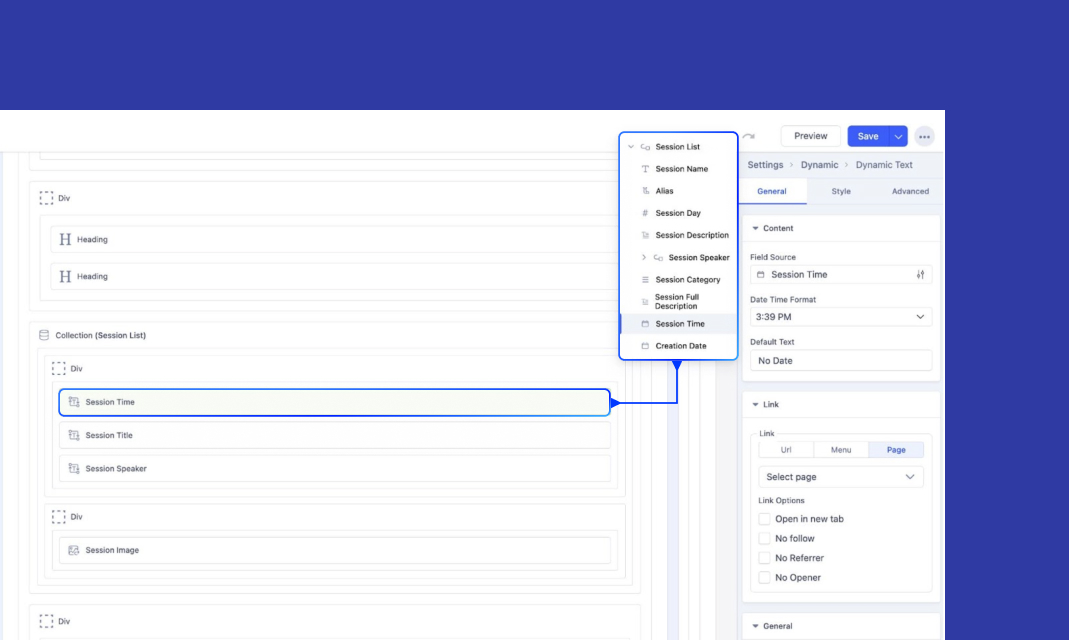
Task: Click the redo arrow icon
Action: (x=749, y=137)
